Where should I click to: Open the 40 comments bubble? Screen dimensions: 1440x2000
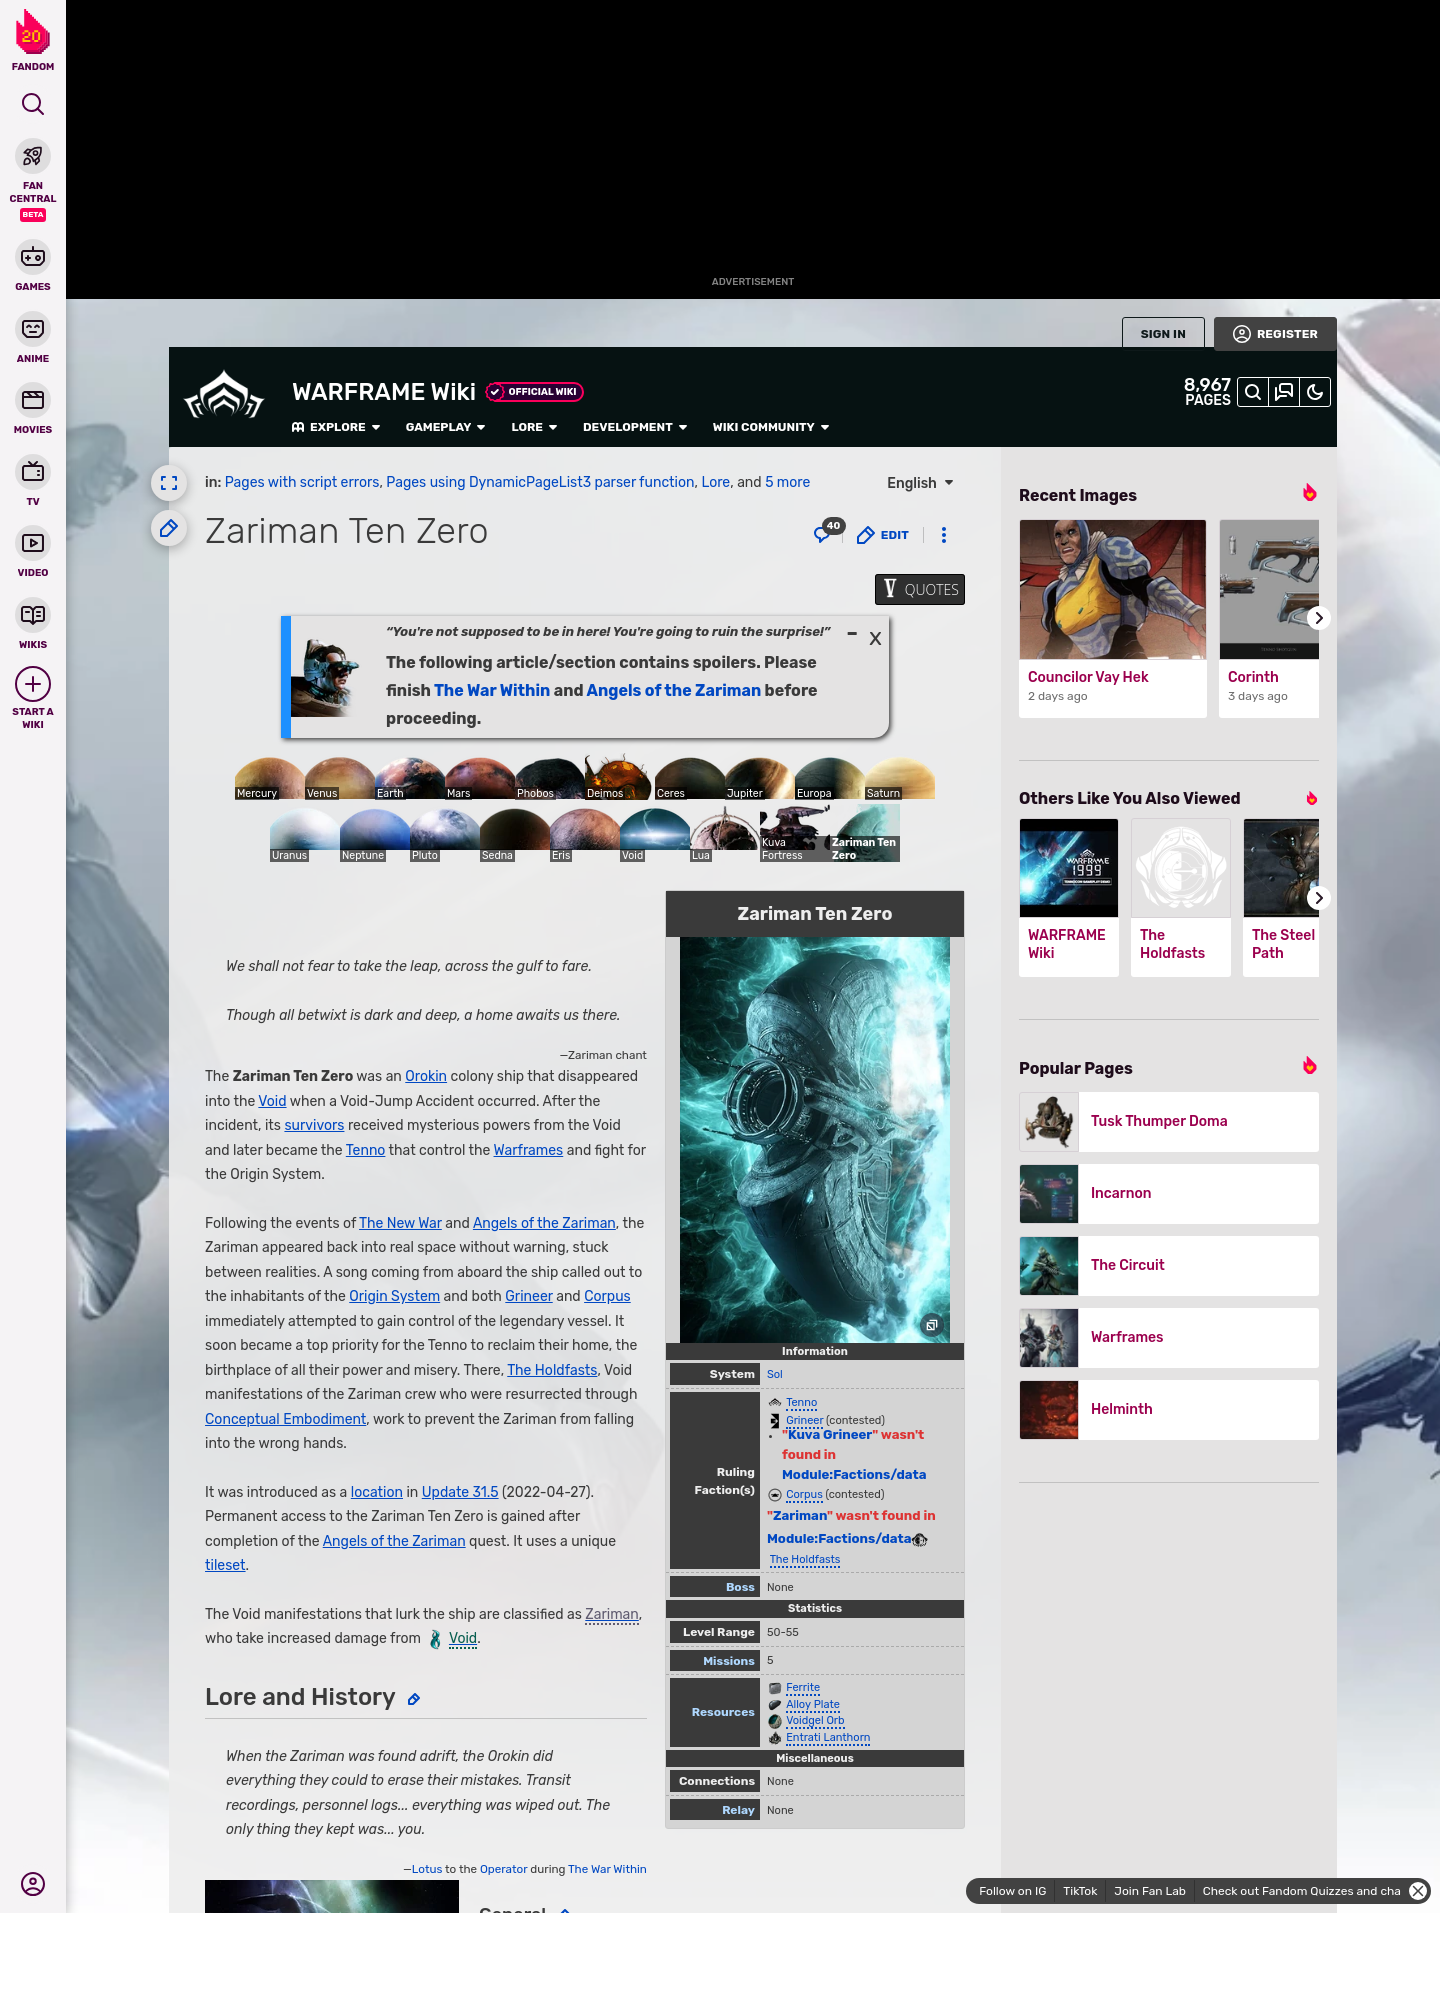(x=829, y=531)
